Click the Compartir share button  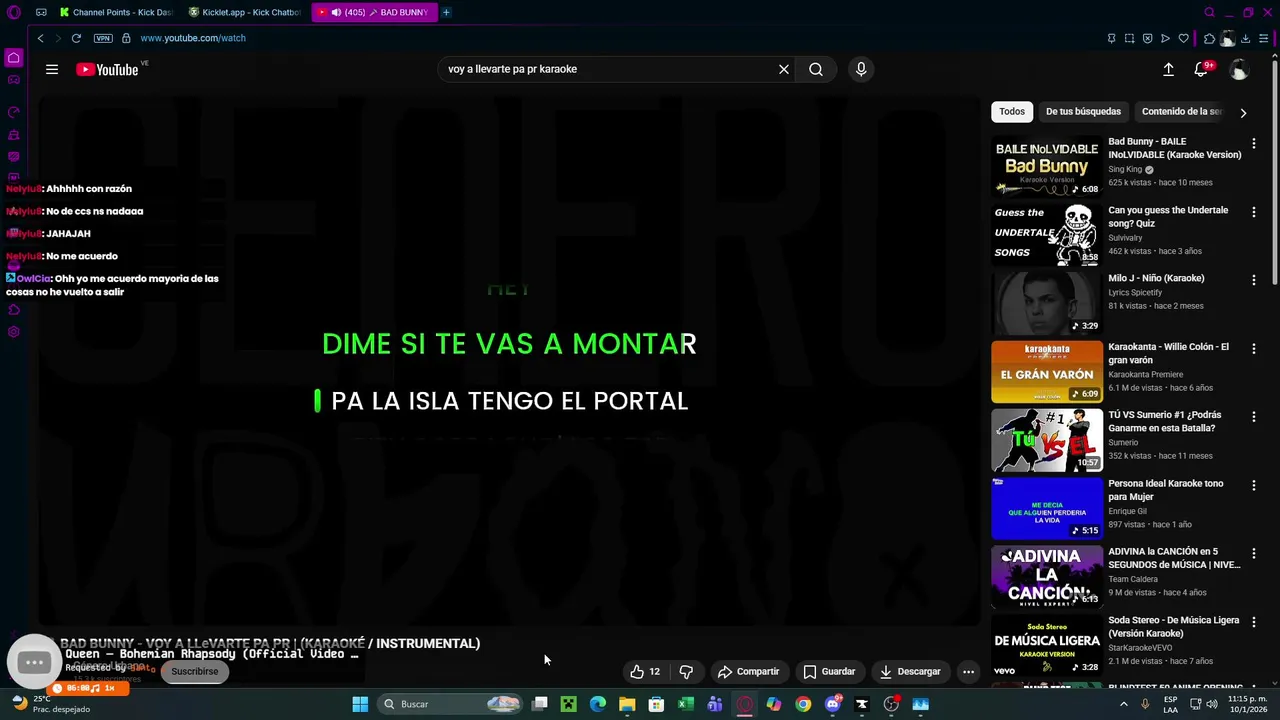pyautogui.click(x=749, y=672)
